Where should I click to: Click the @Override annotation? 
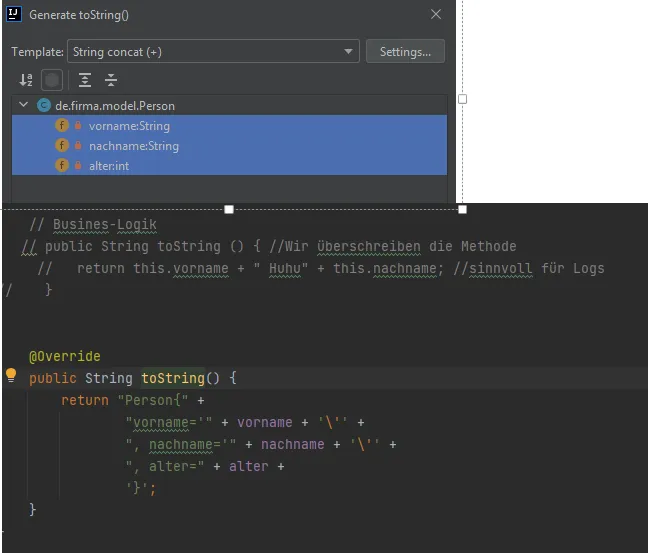pyautogui.click(x=64, y=356)
